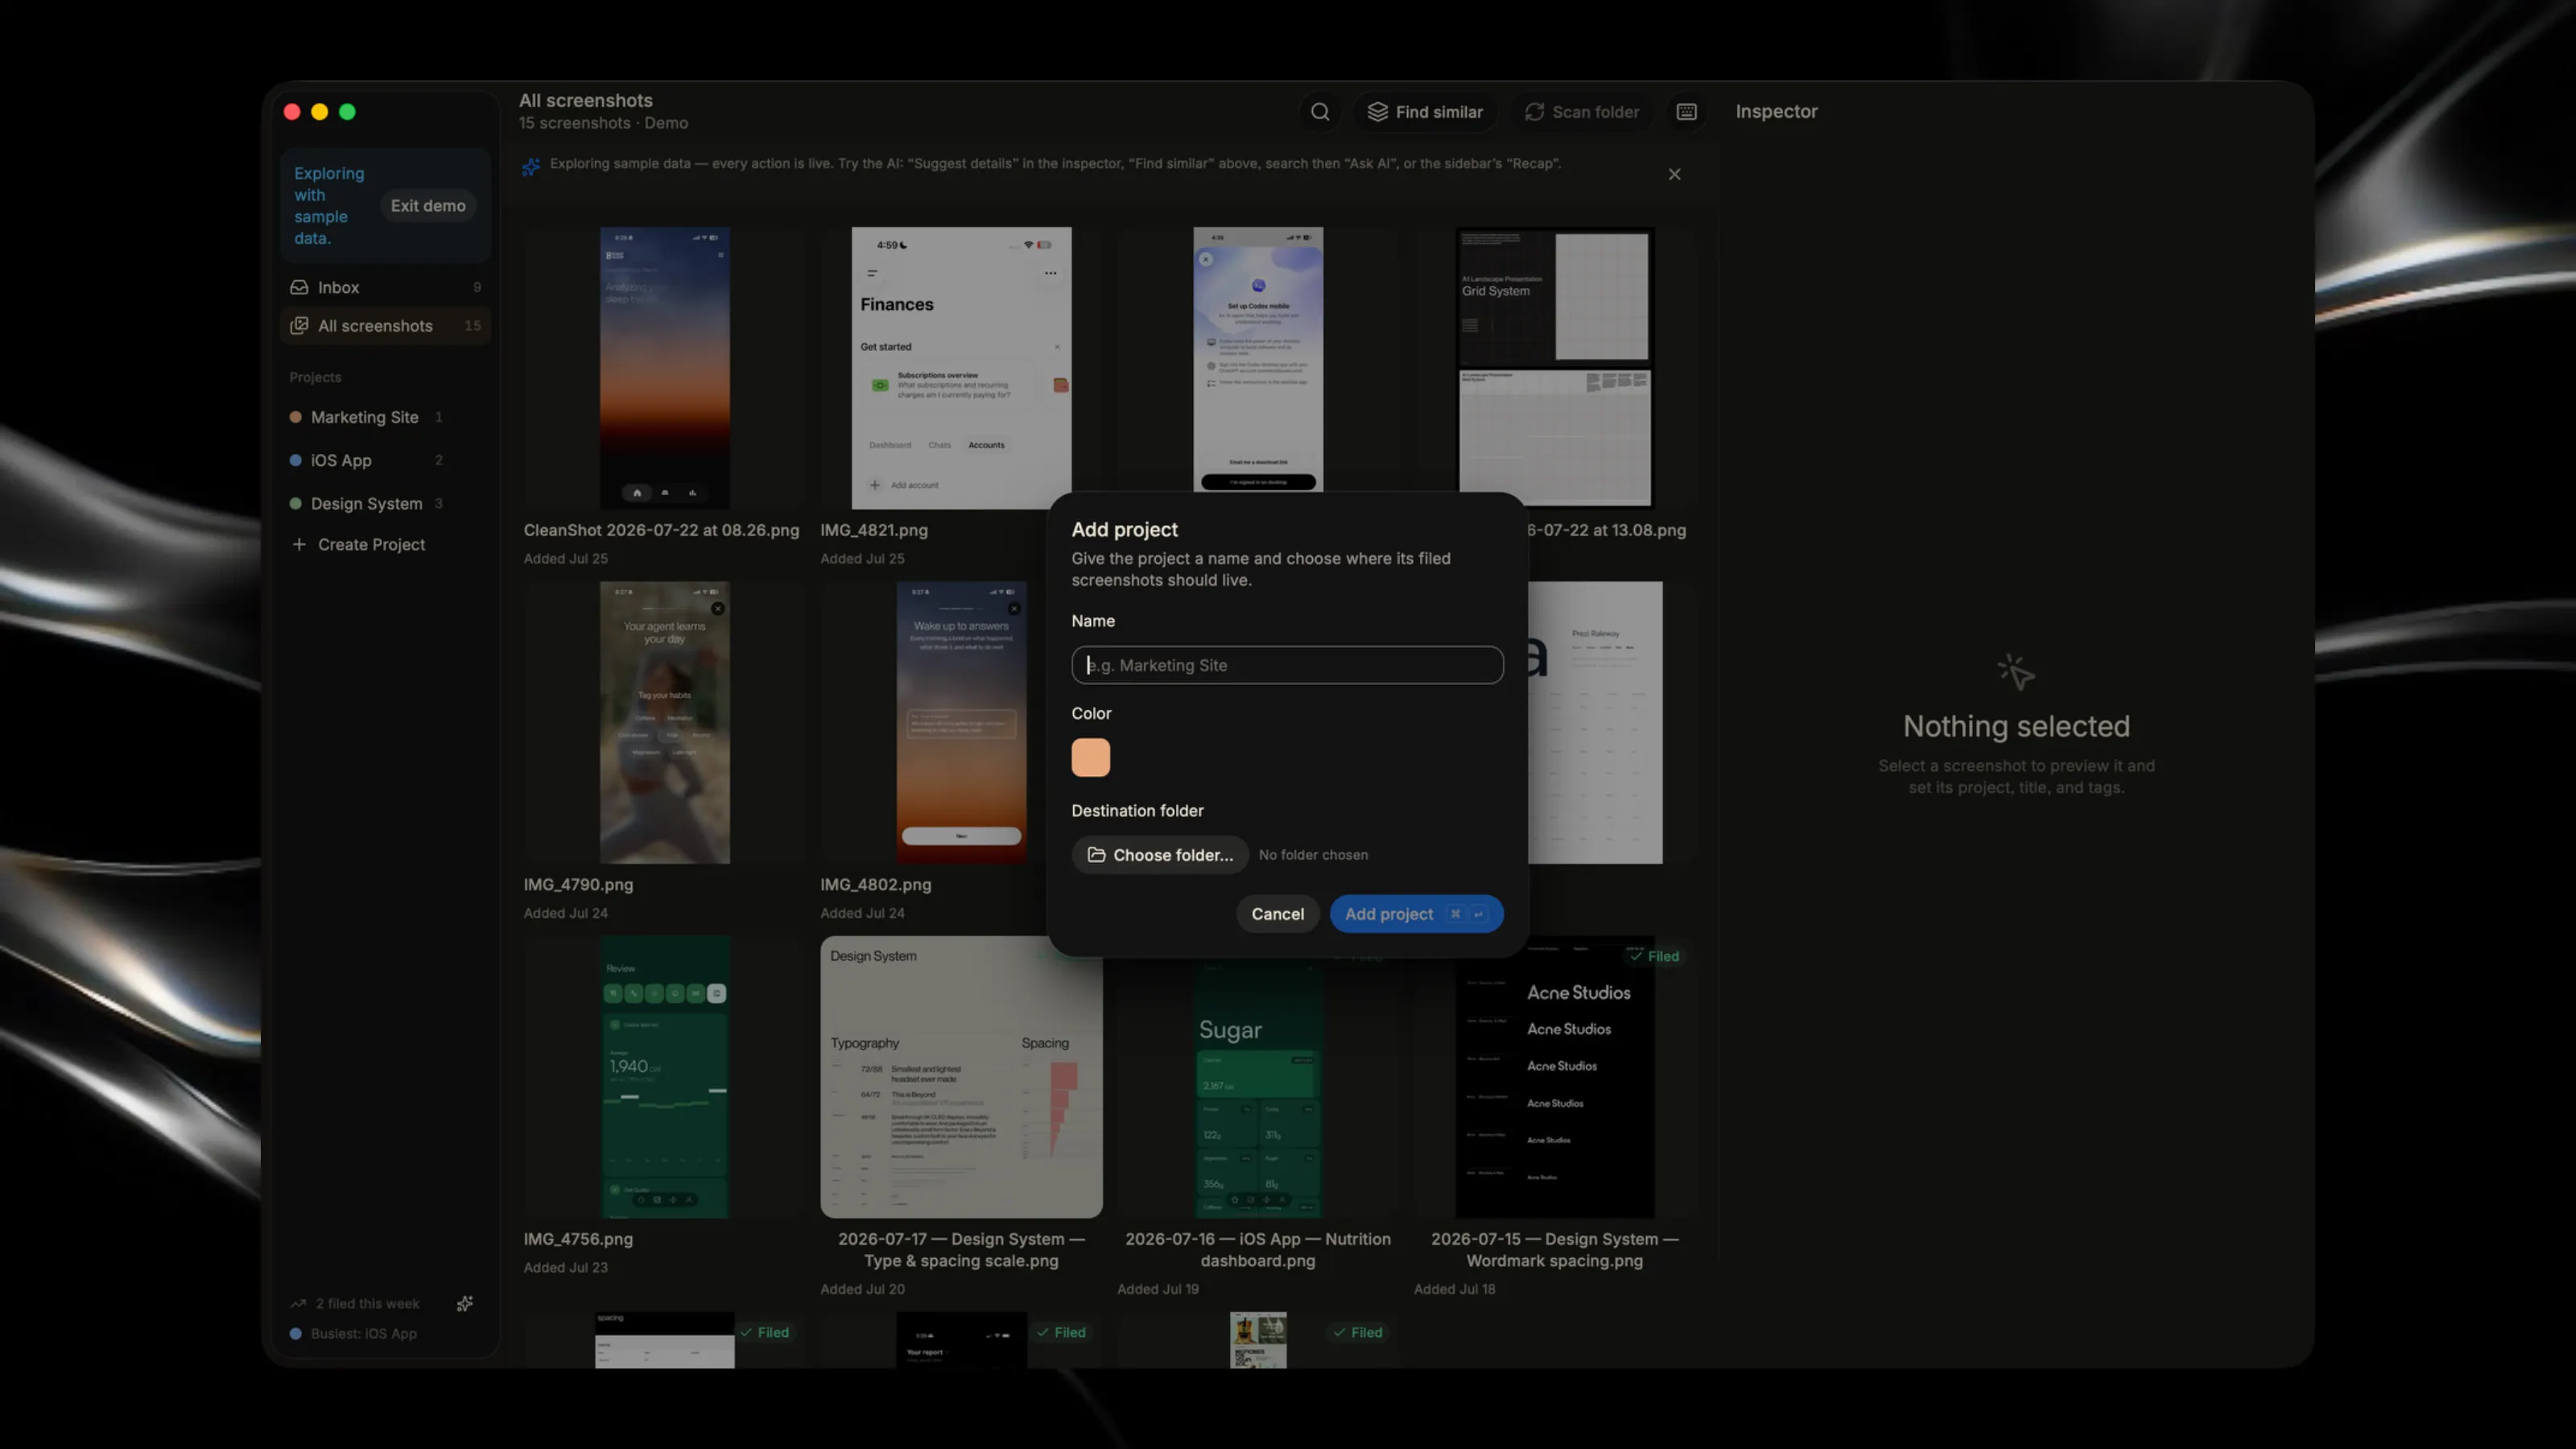The image size is (2576, 1449).
Task: Select the IMG_4790.png thumbnail
Action: [x=664, y=722]
